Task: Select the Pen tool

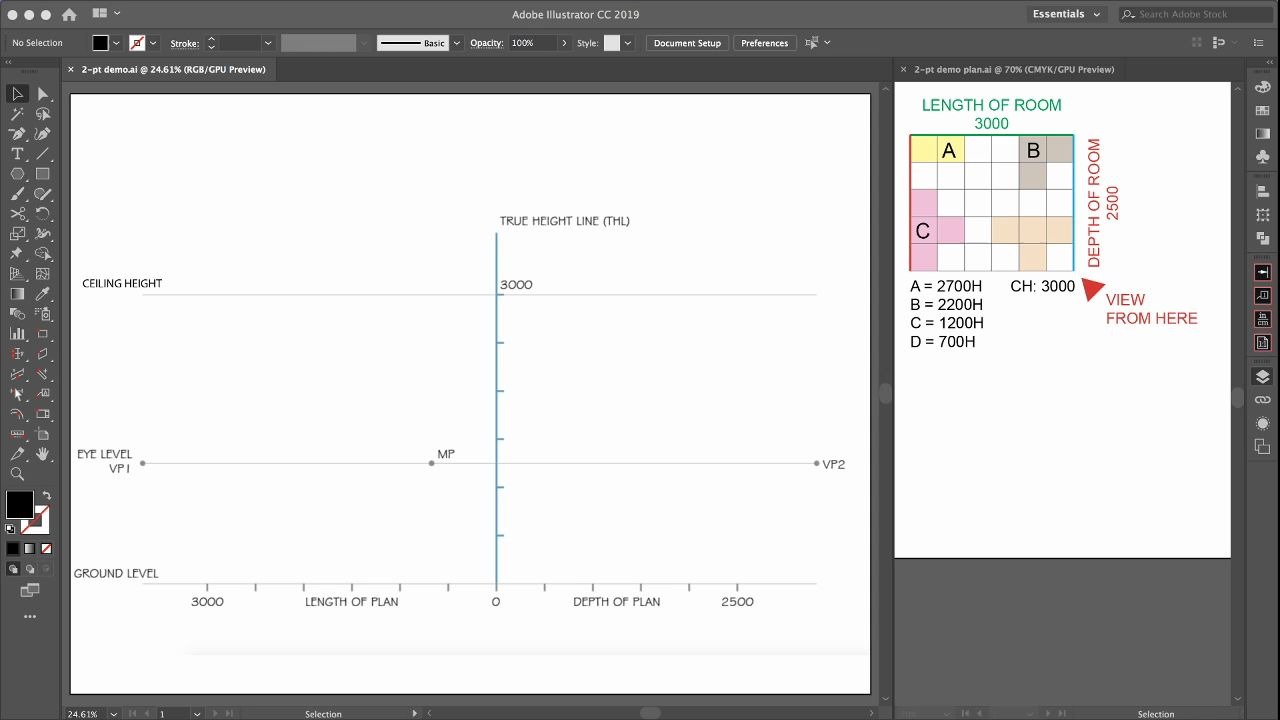Action: click(17, 134)
